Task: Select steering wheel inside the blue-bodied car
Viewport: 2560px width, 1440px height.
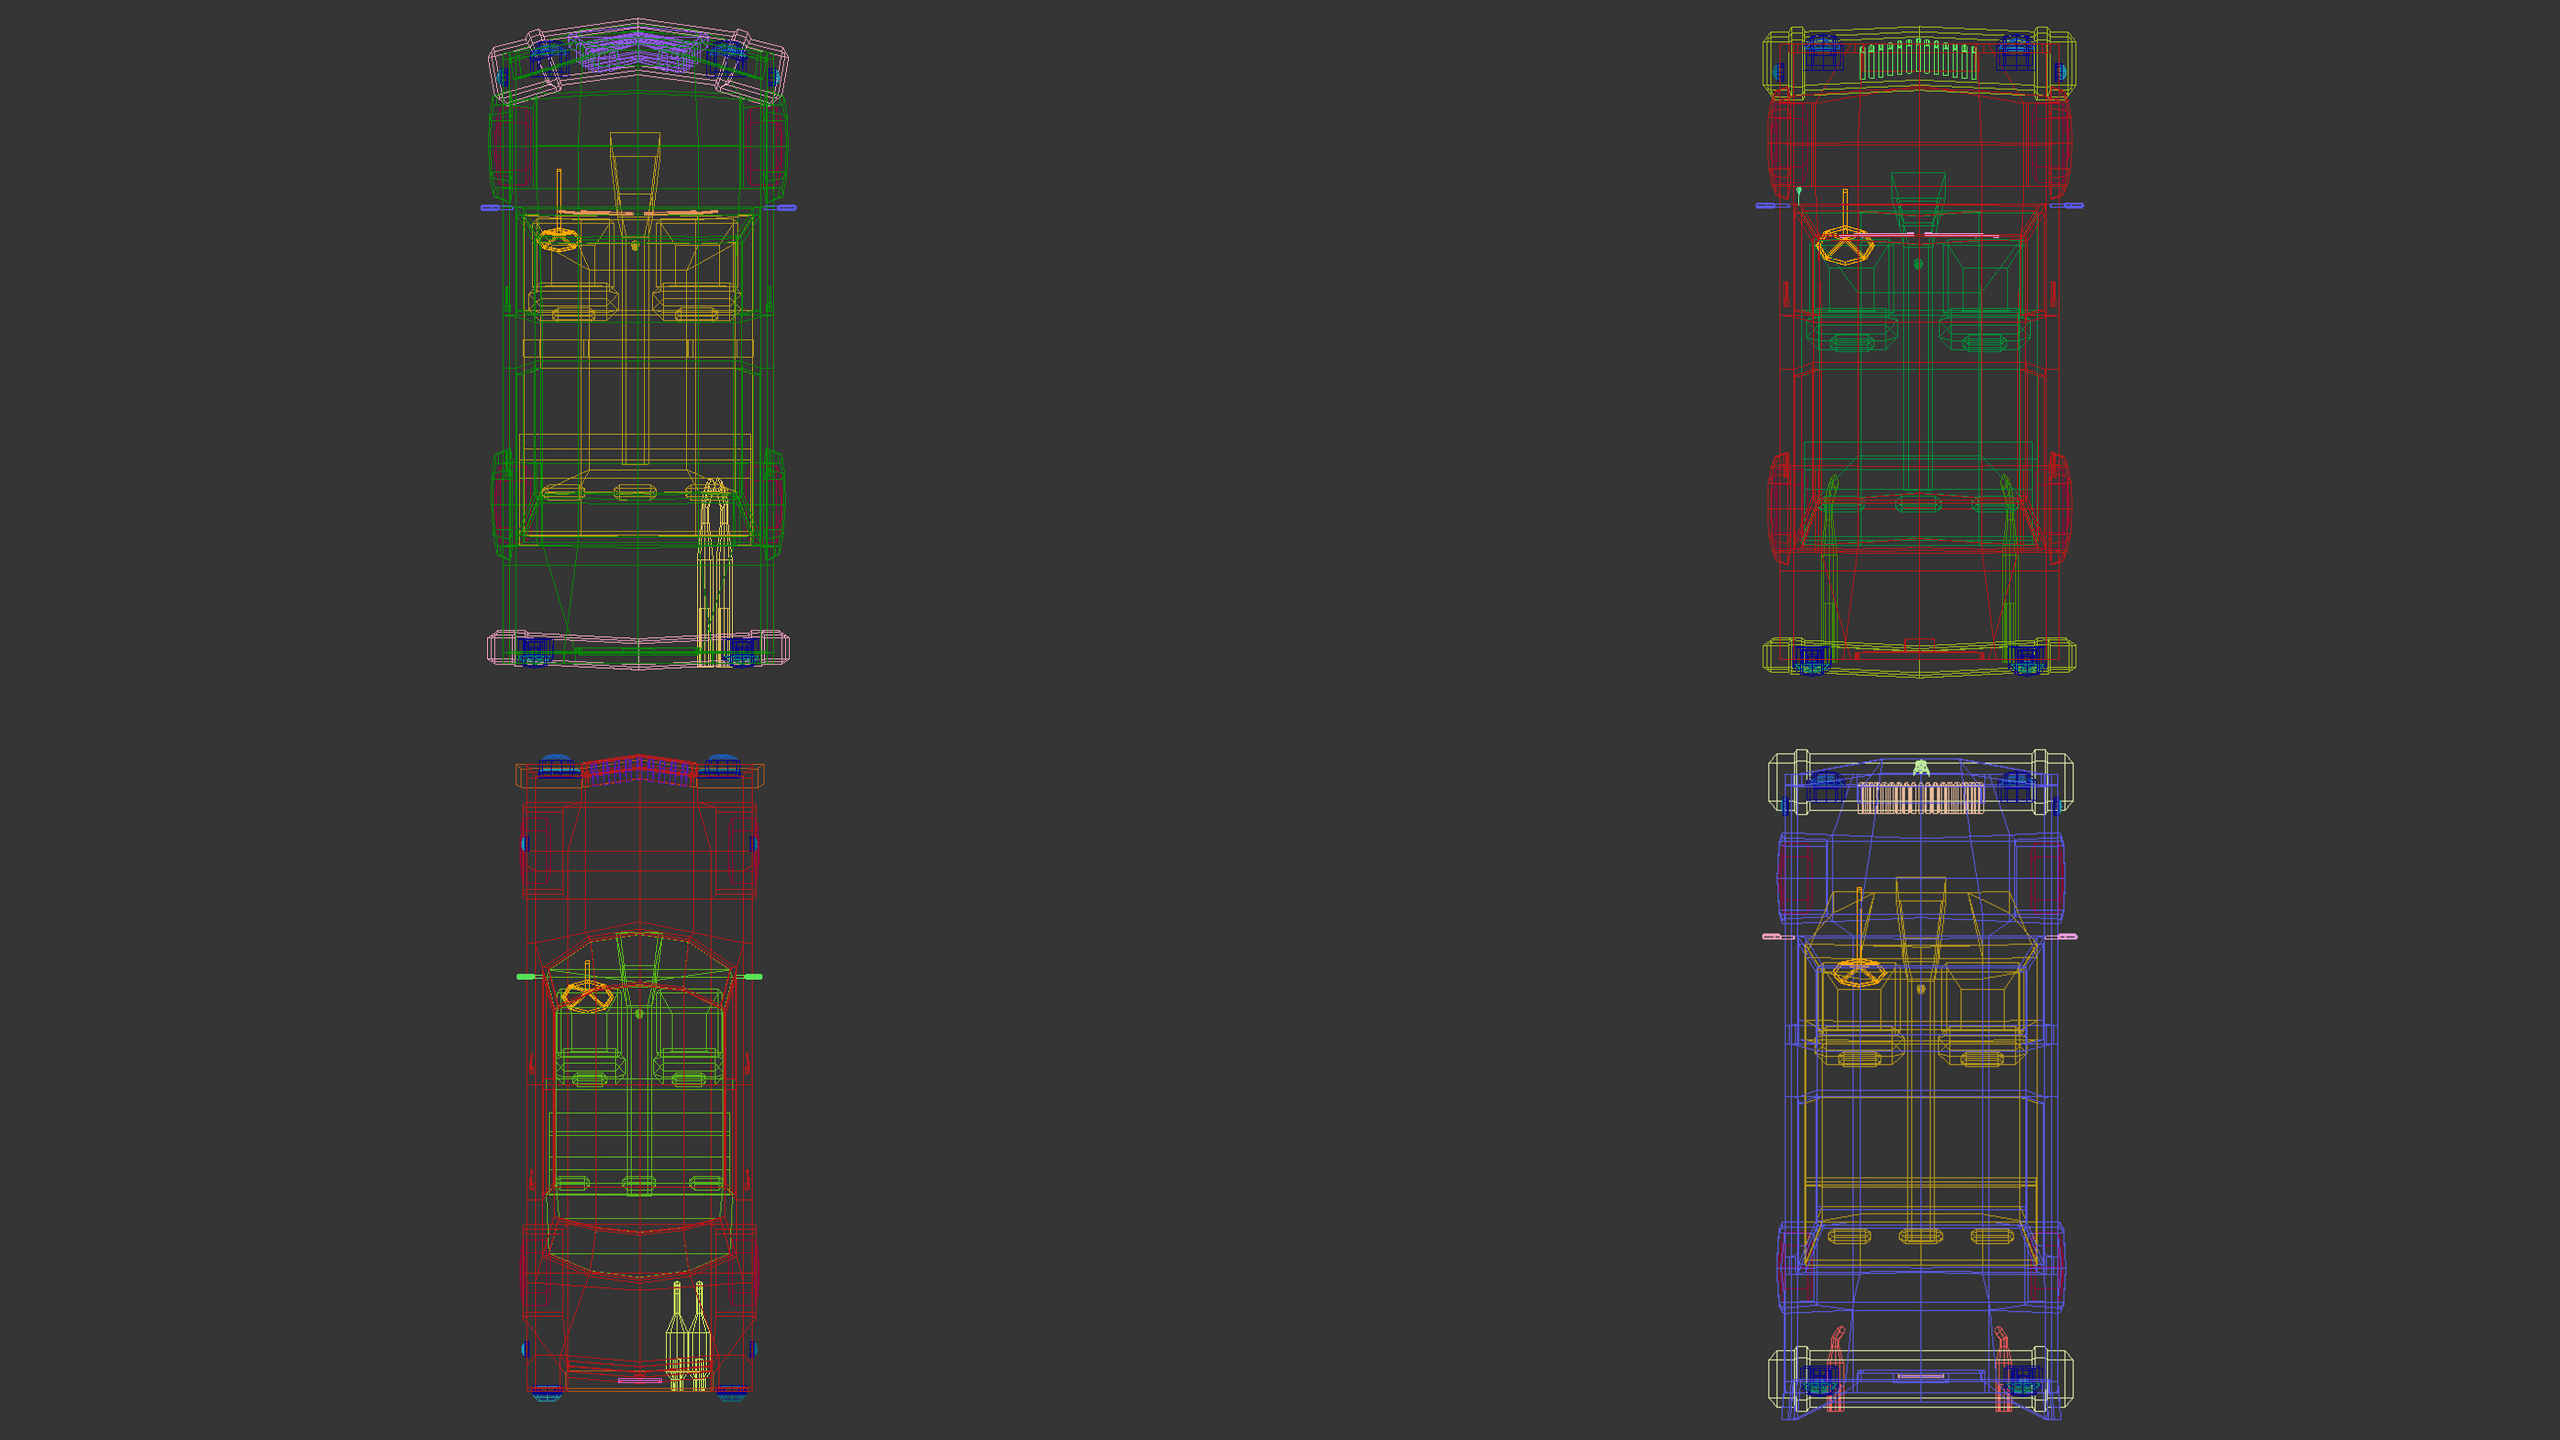Action: point(1859,972)
